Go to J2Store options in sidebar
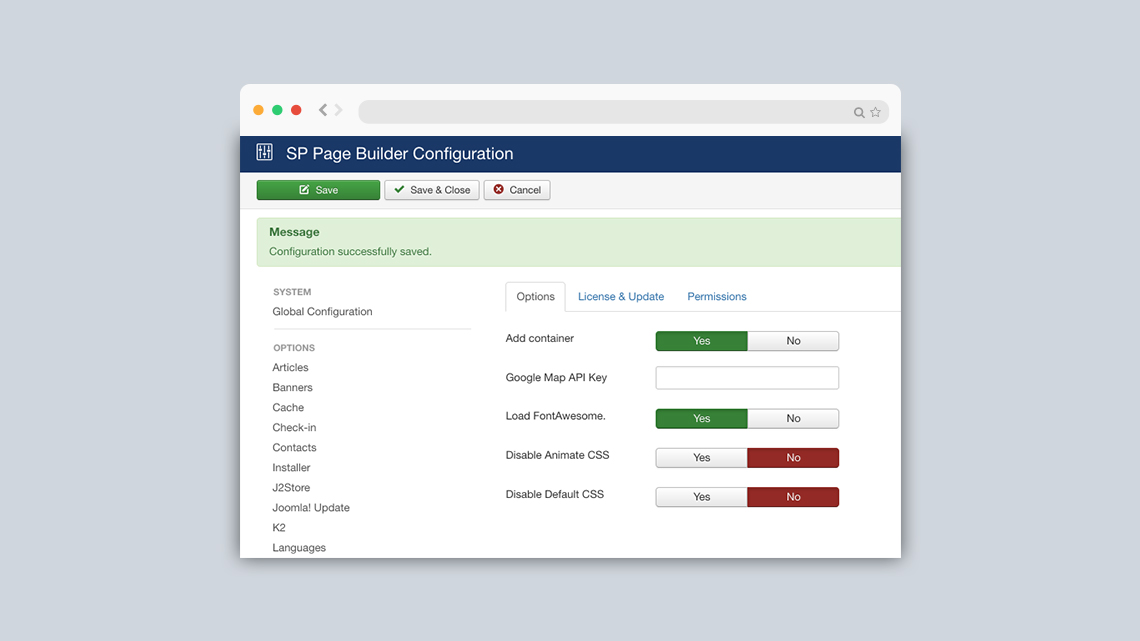The height and width of the screenshot is (641, 1140). tap(291, 488)
